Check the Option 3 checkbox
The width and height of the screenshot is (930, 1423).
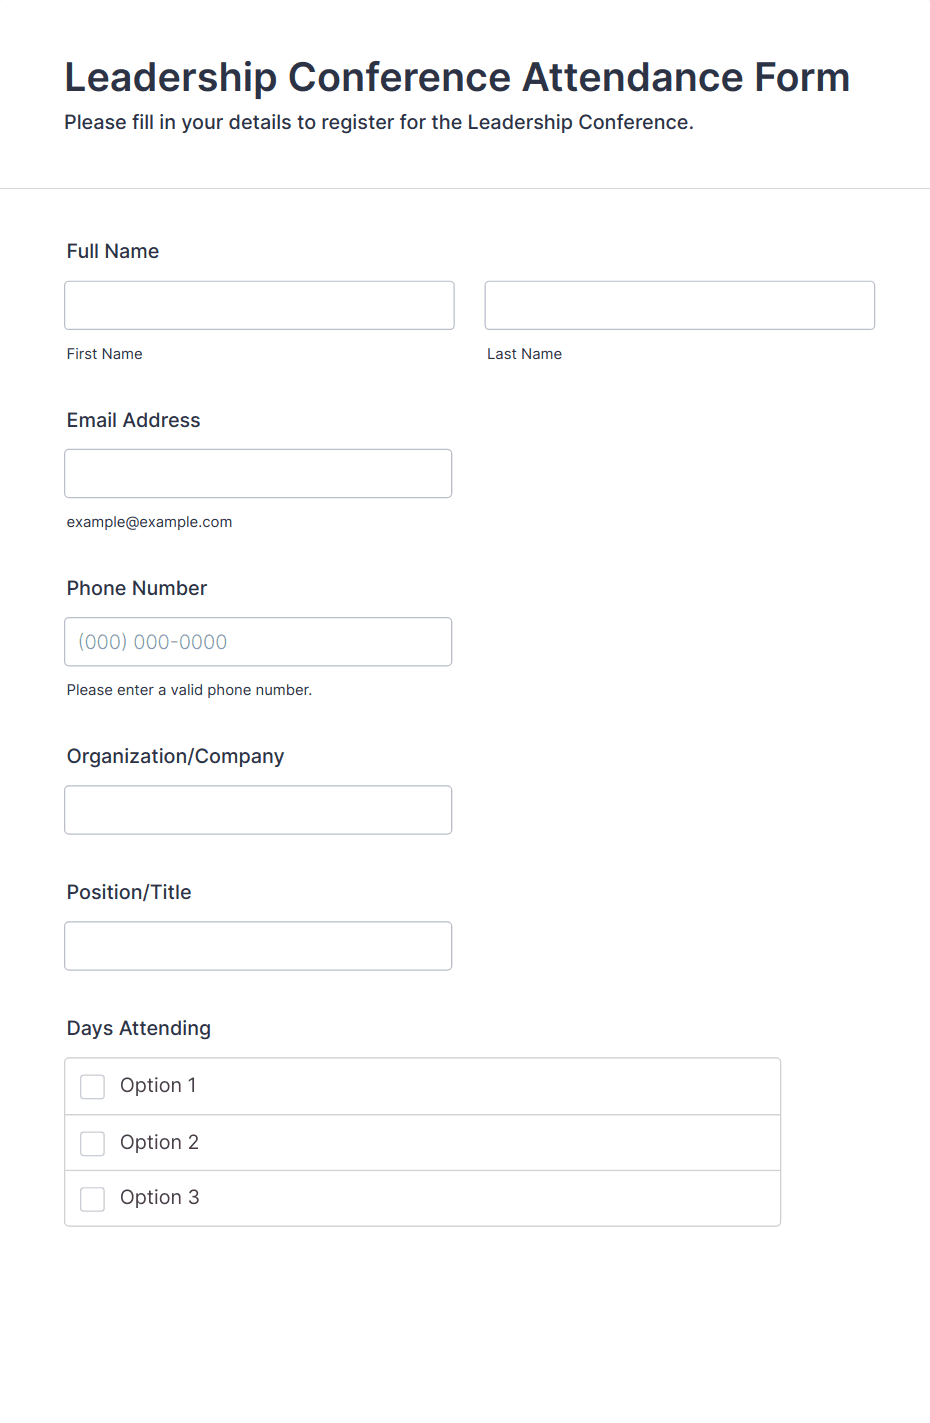[92, 1198]
